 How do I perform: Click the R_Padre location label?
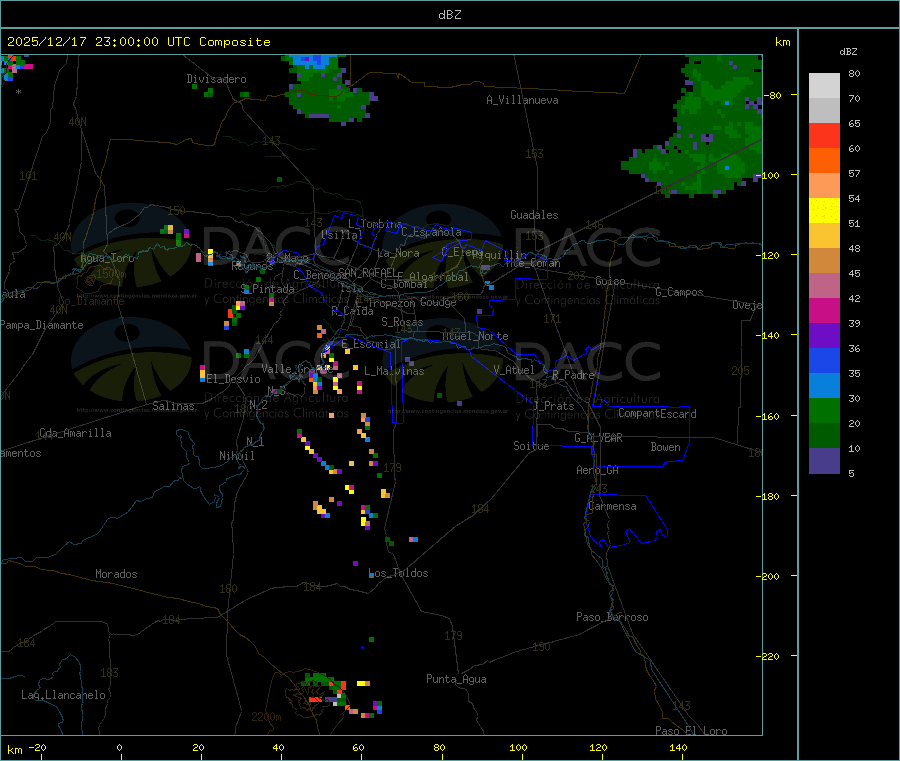click(573, 375)
